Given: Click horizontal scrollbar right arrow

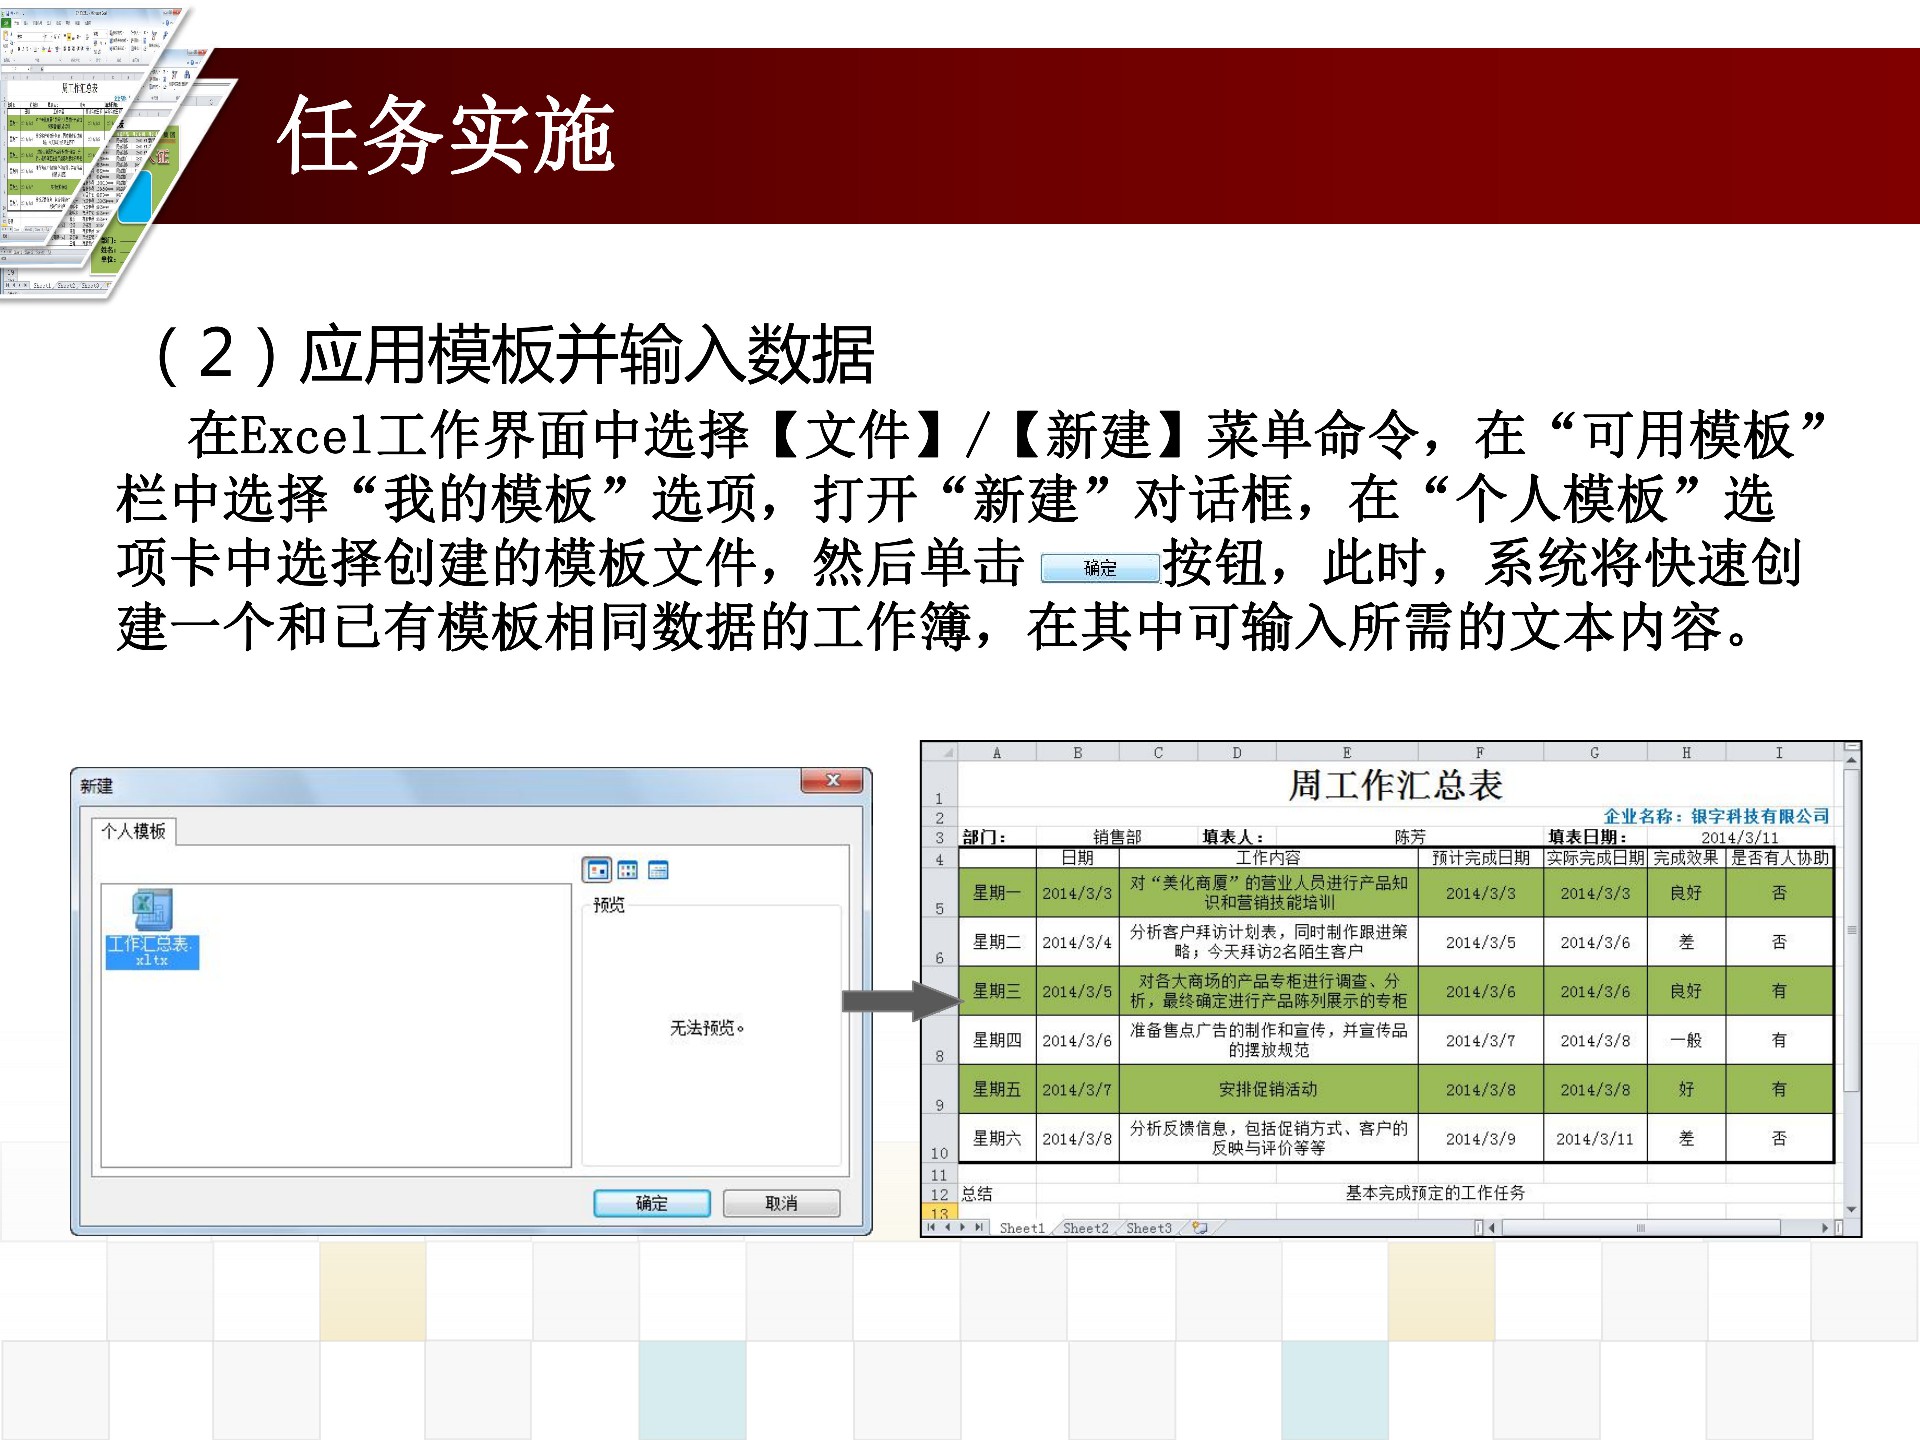Looking at the screenshot, I should click(1824, 1228).
